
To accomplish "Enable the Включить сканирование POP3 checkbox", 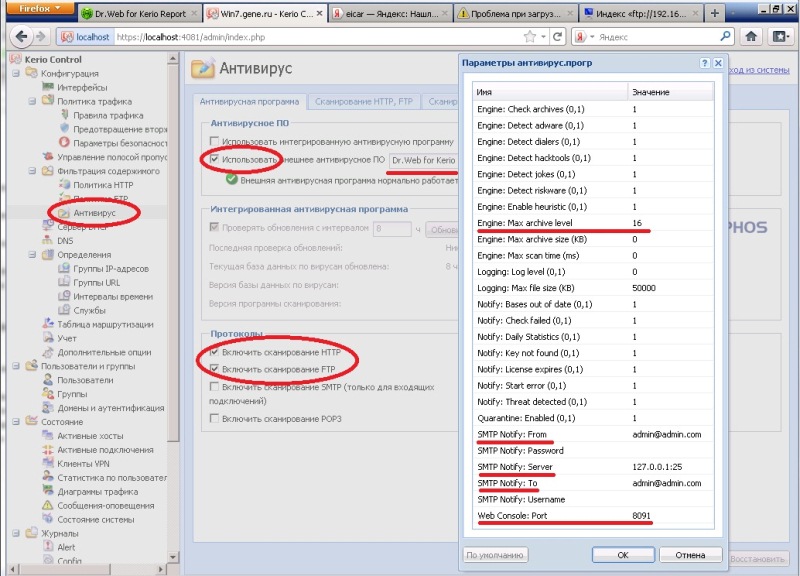I will tap(215, 418).
